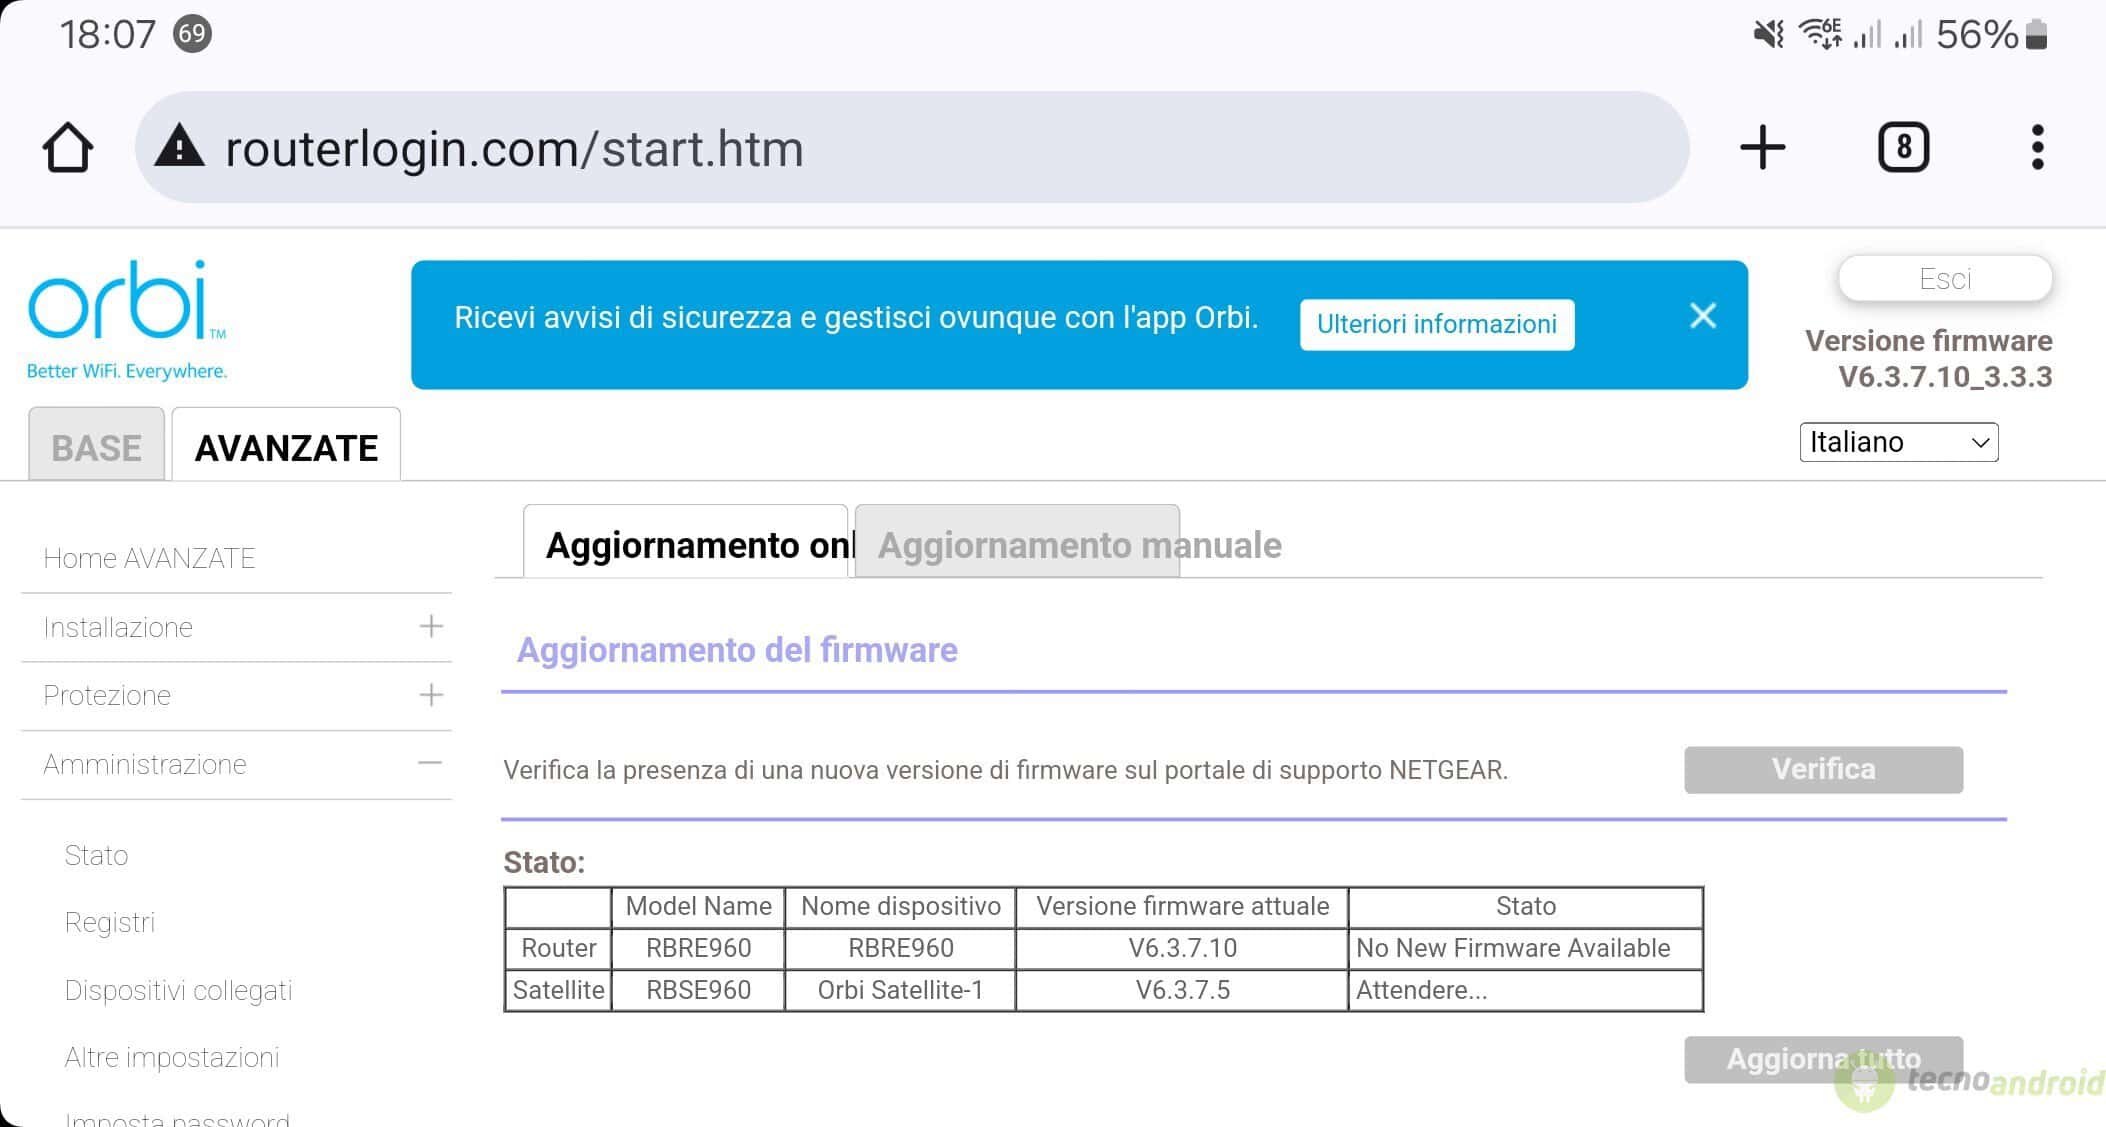This screenshot has height=1127, width=2106.
Task: Click the Orbi Satellite-1 device name
Action: click(900, 990)
